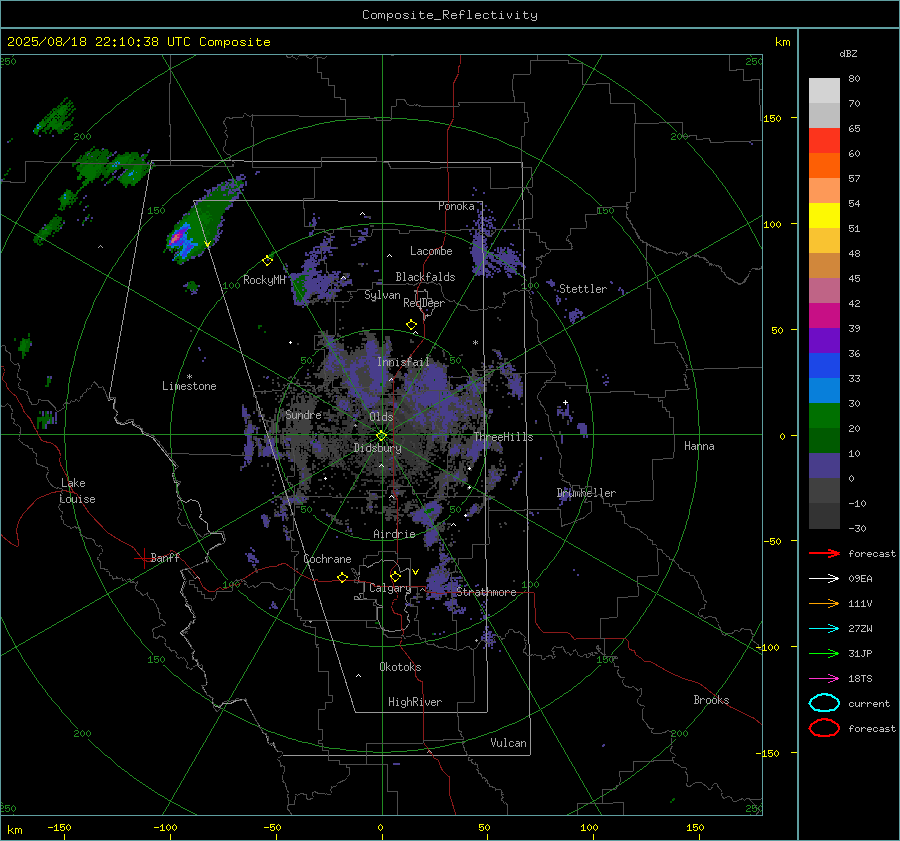The height and width of the screenshot is (841, 900).
Task: Click the Sundre label
Action: point(304,414)
